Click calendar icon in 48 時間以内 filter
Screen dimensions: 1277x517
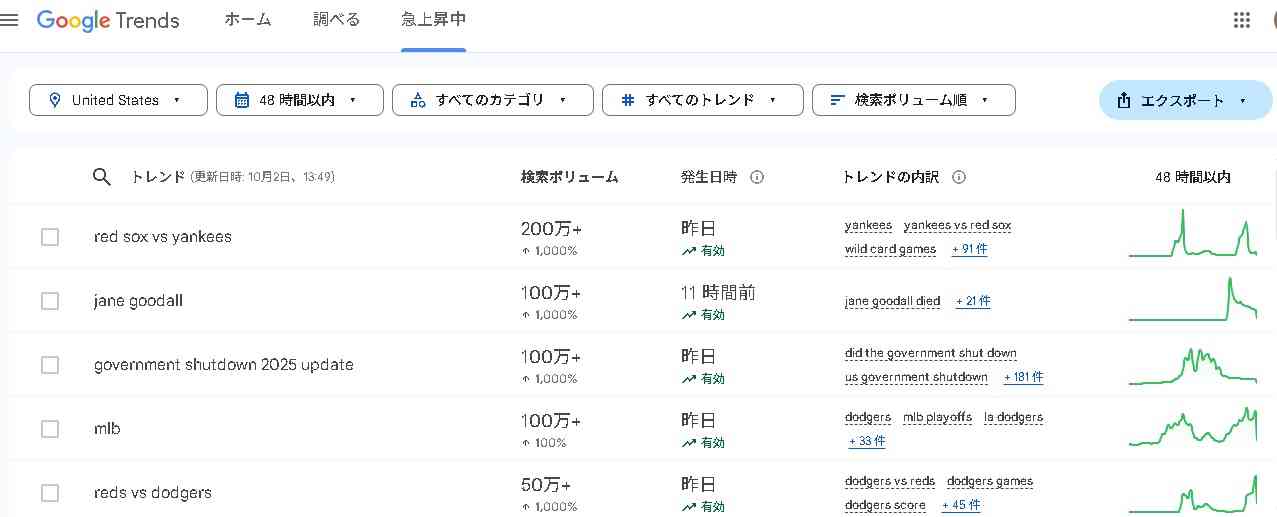click(241, 100)
